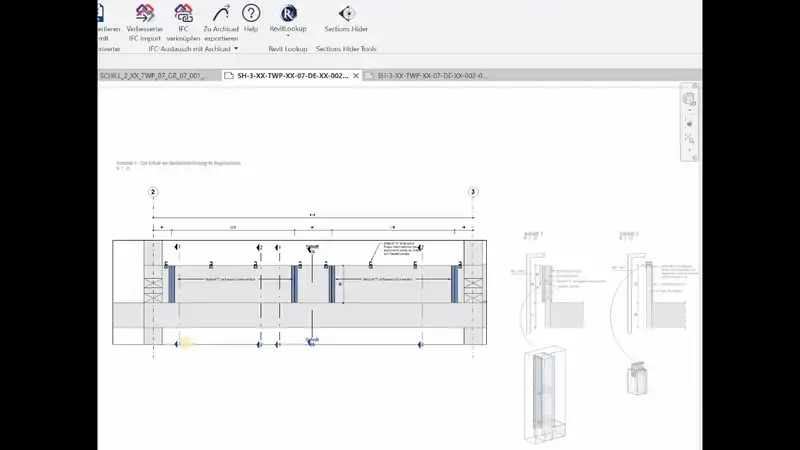Click the Schnitt 2 detail title text
Viewport: 800px width, 450px height.
tap(629, 234)
